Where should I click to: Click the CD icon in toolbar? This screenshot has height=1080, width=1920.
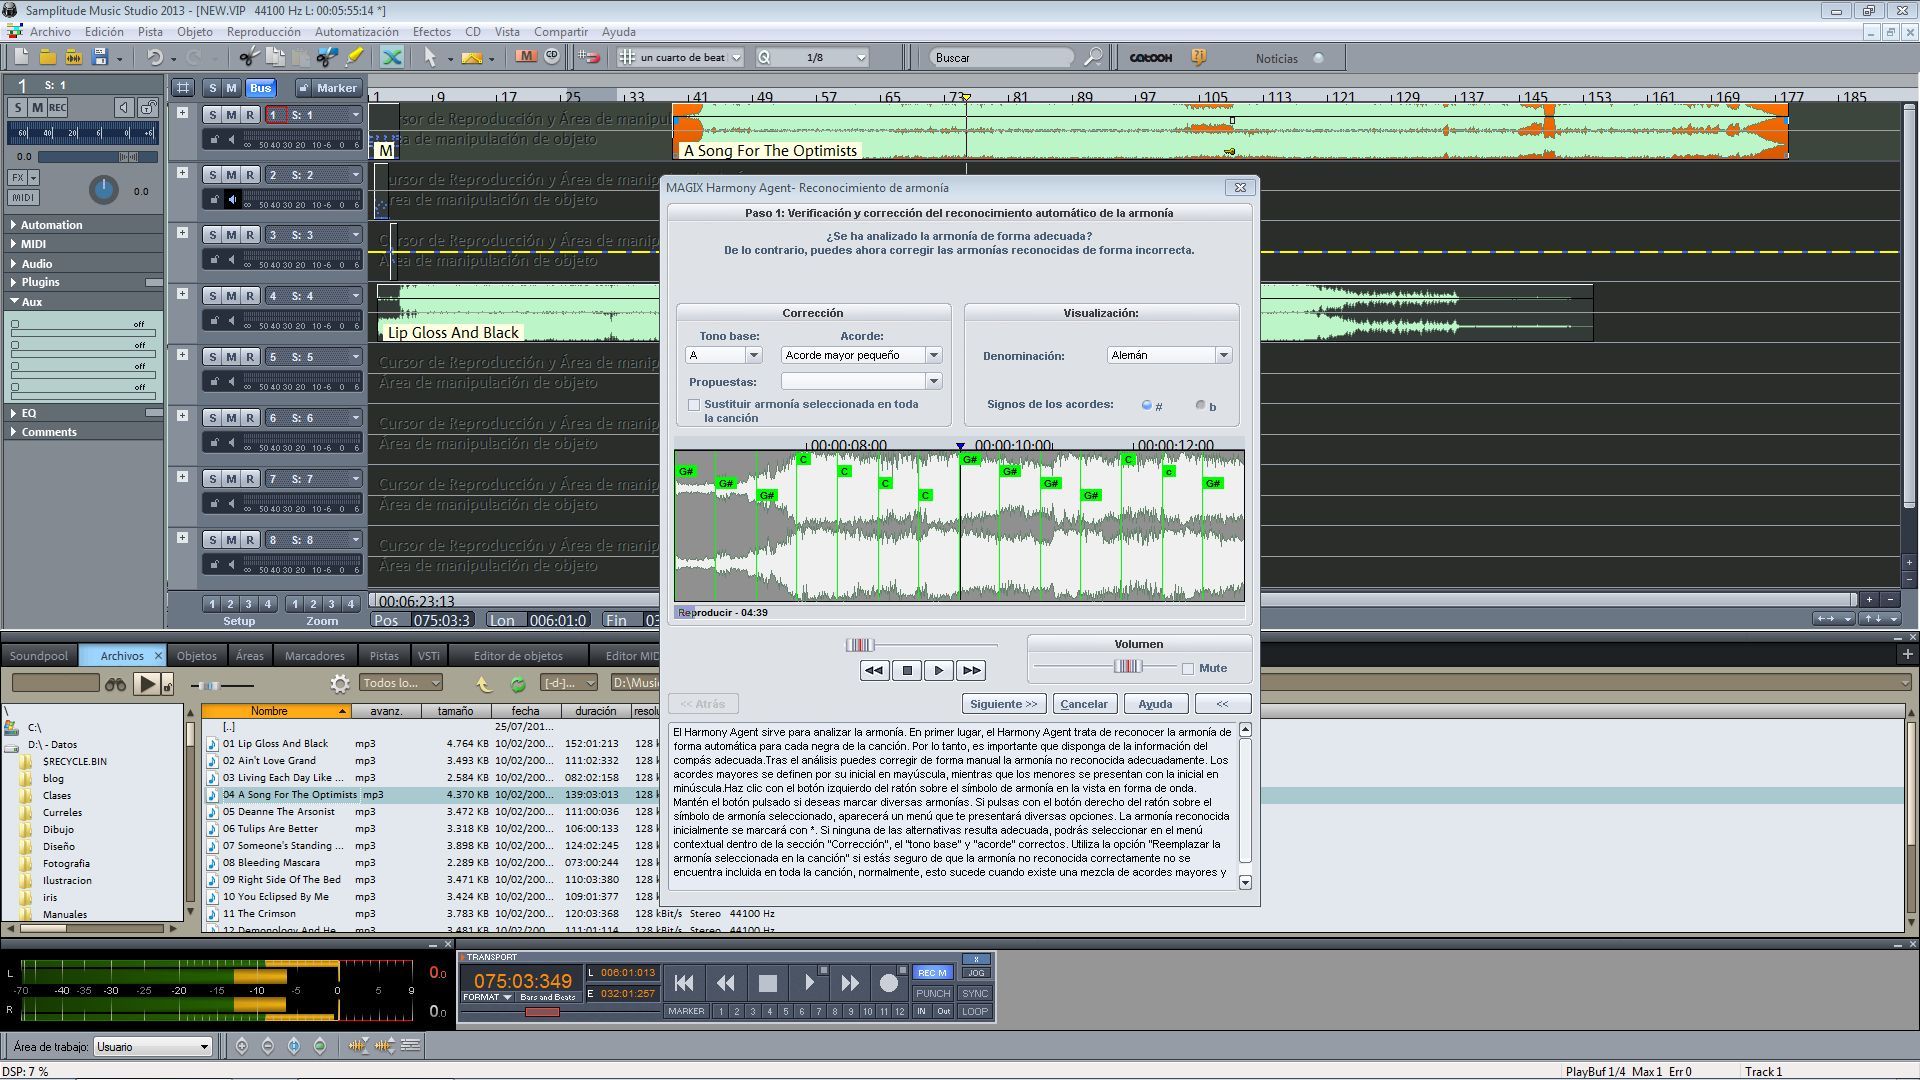point(552,57)
